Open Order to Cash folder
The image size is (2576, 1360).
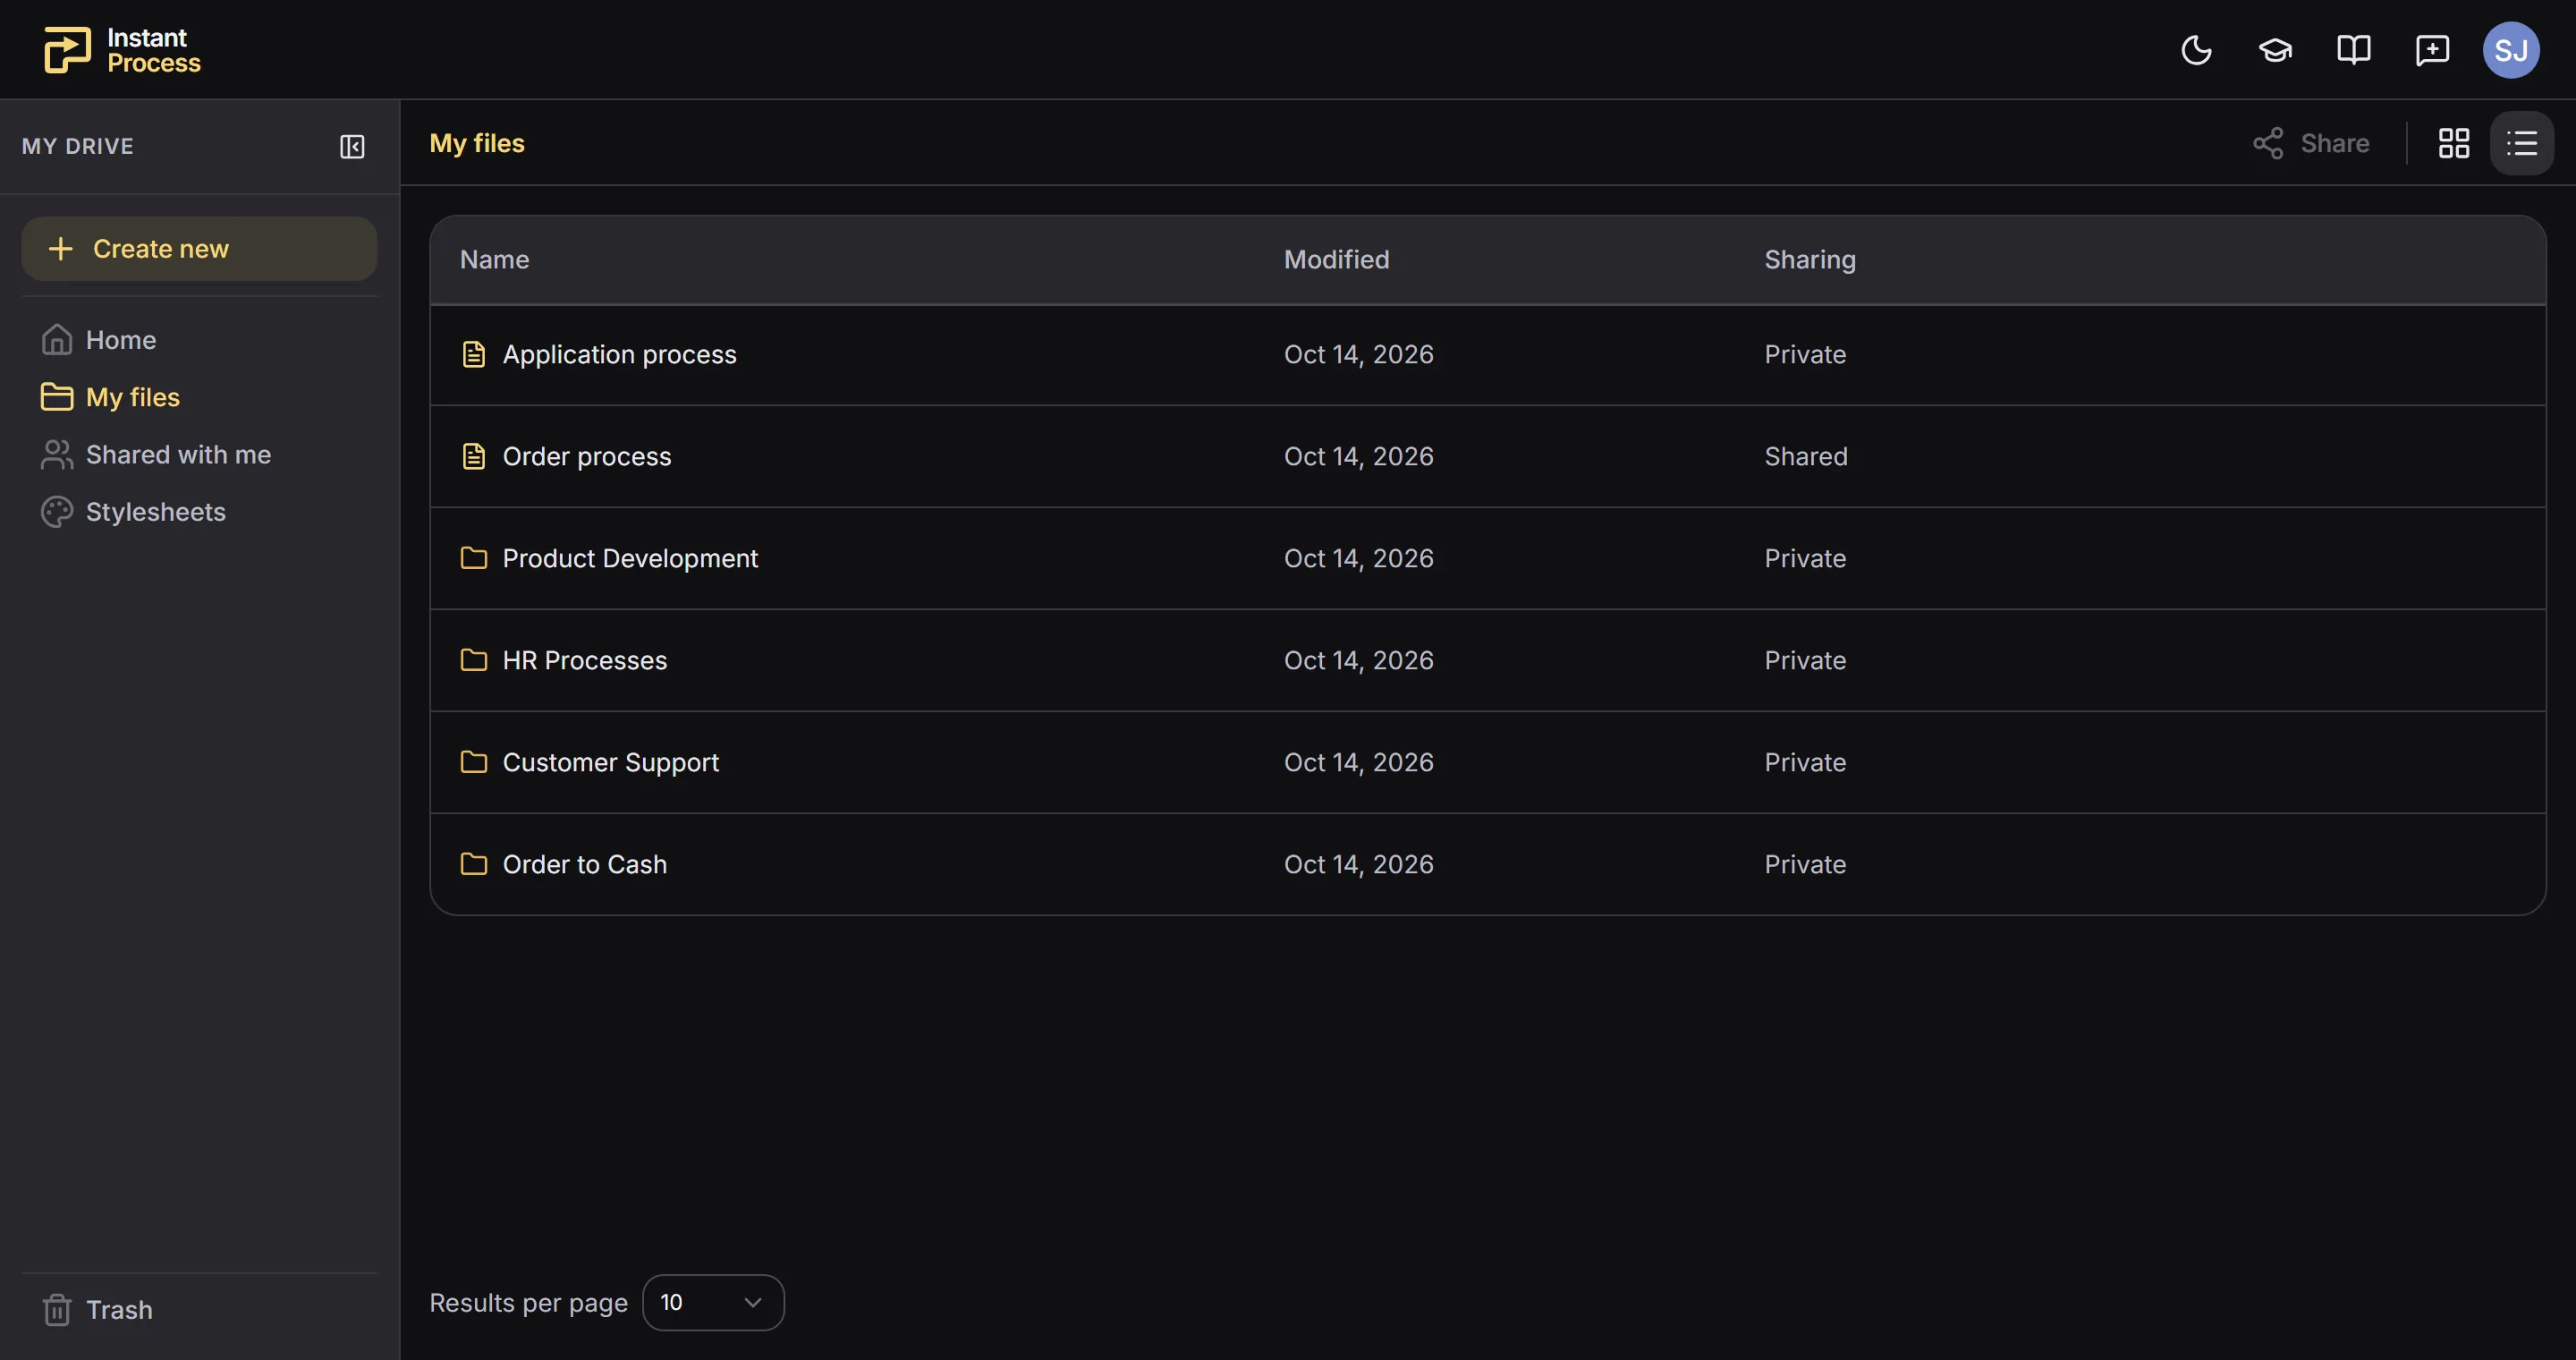point(1488,864)
